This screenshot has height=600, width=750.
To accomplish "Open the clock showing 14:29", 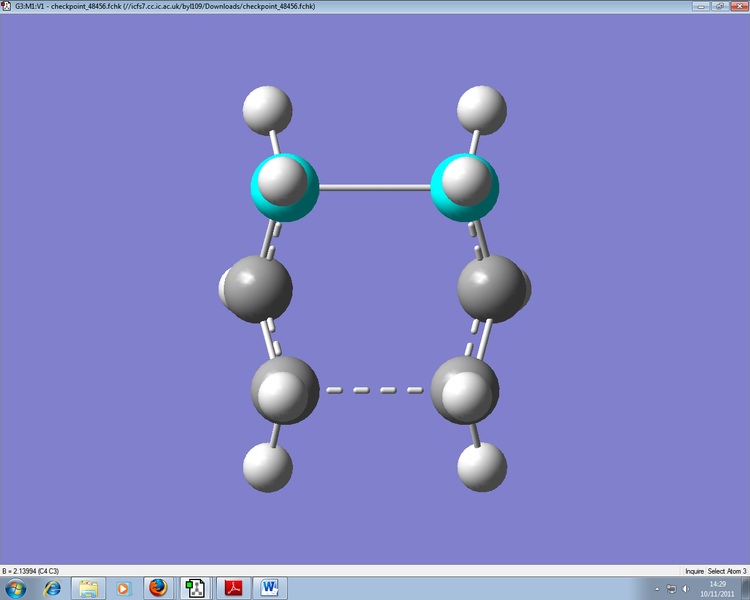I will click(x=717, y=589).
